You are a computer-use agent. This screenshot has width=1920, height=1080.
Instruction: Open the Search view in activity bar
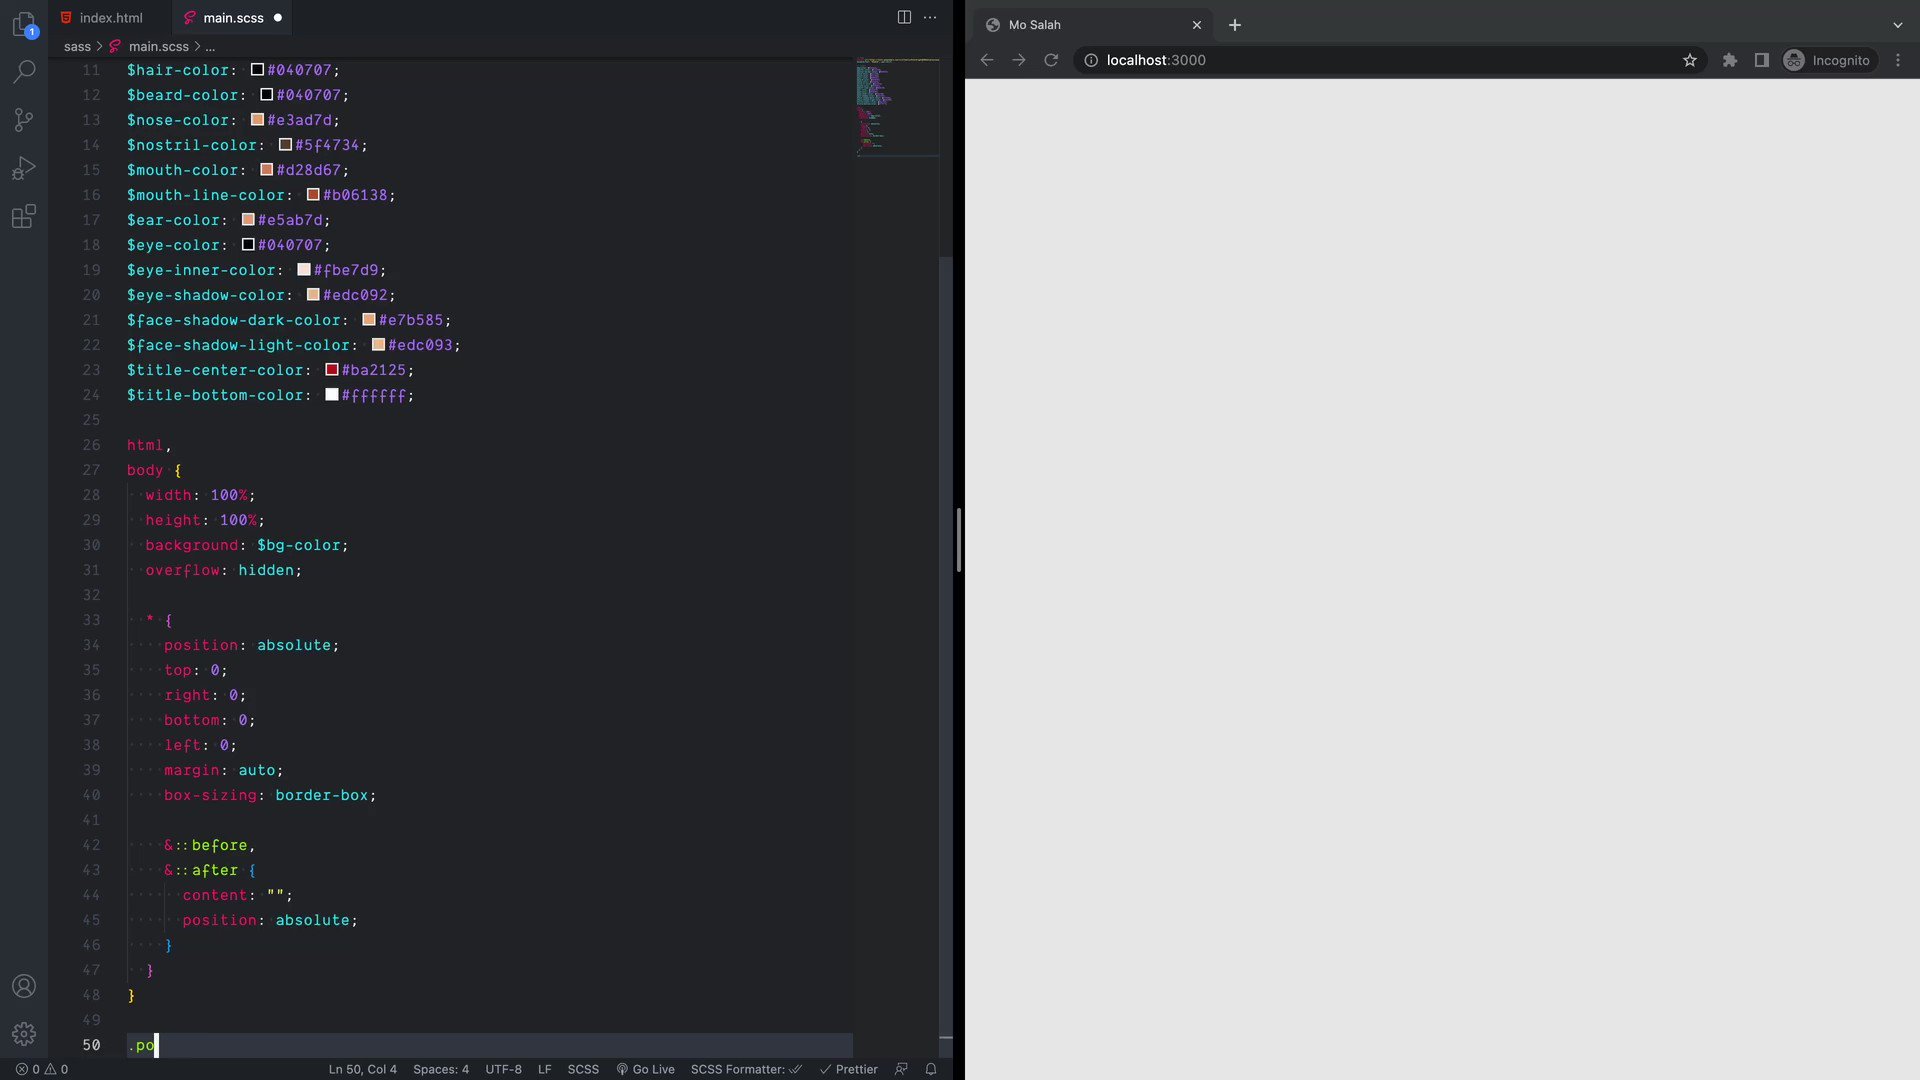(24, 72)
